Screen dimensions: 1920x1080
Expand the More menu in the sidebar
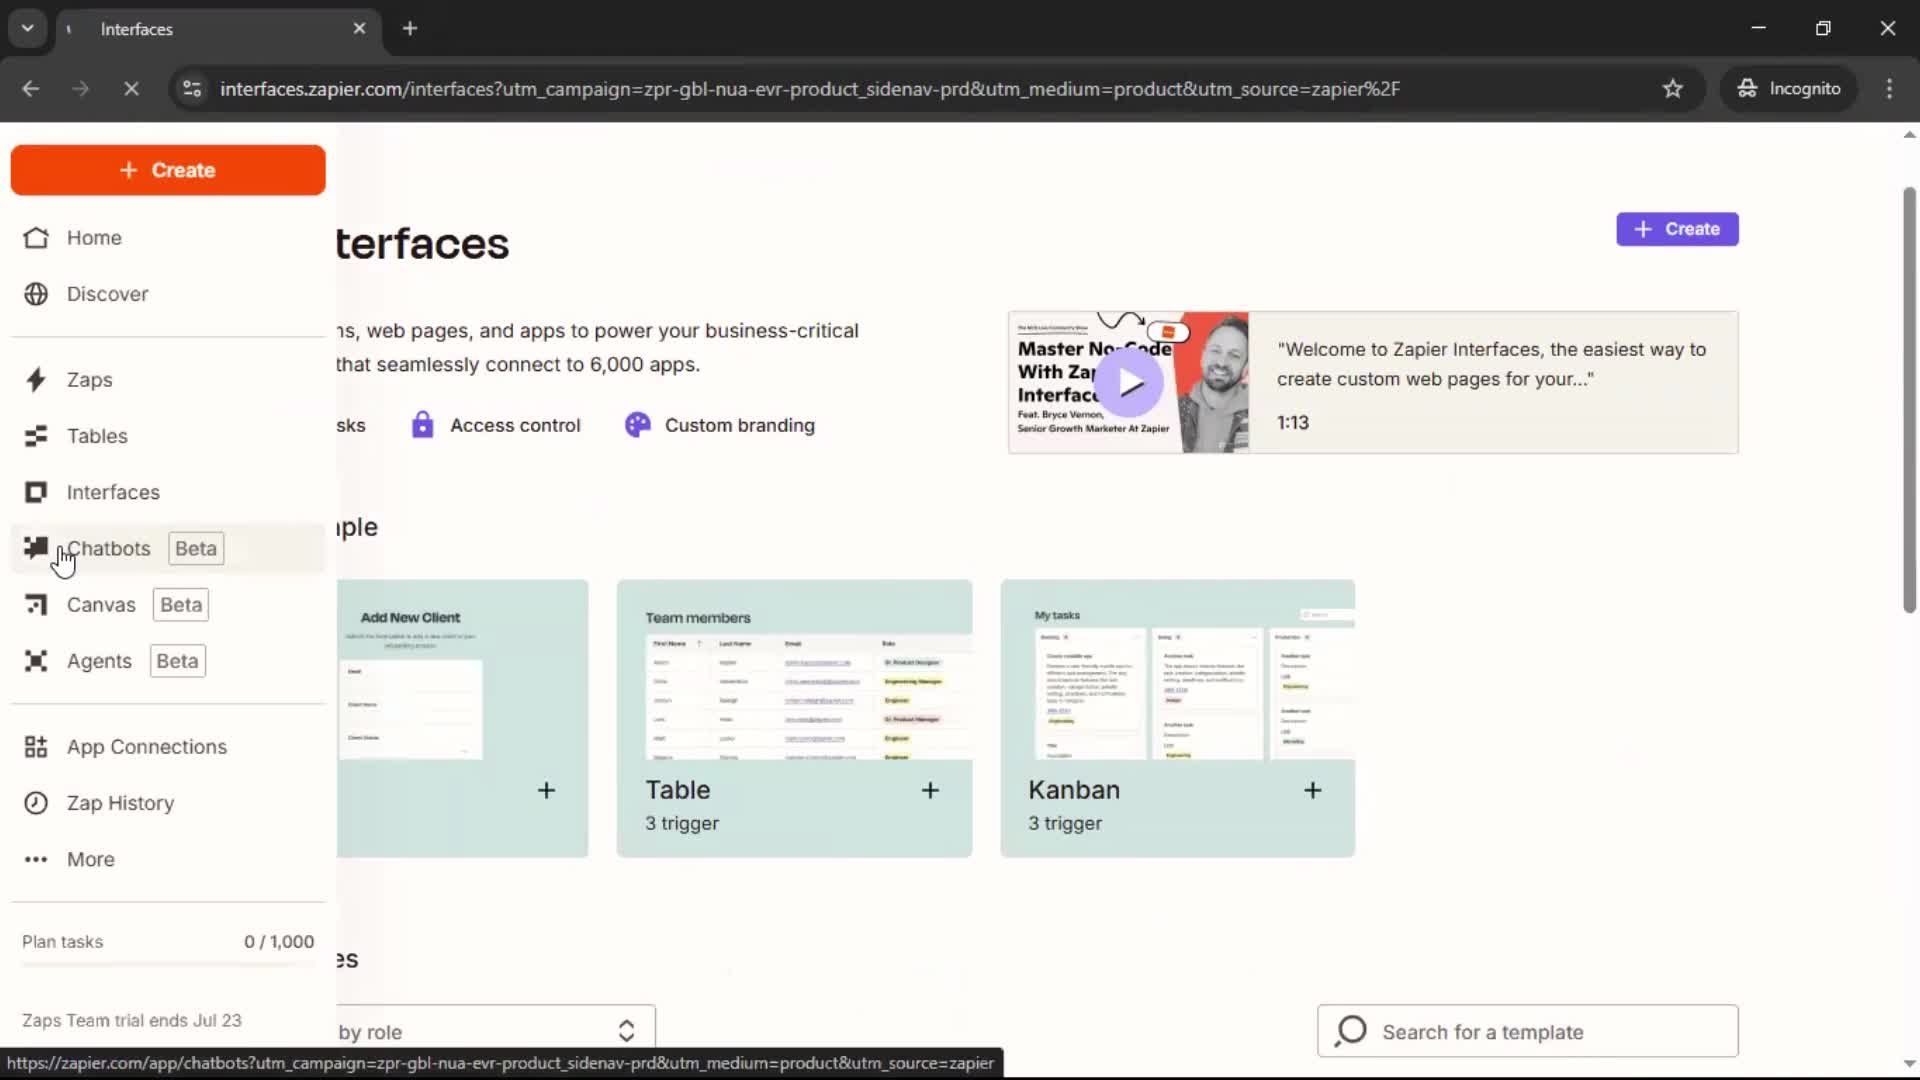(x=168, y=859)
